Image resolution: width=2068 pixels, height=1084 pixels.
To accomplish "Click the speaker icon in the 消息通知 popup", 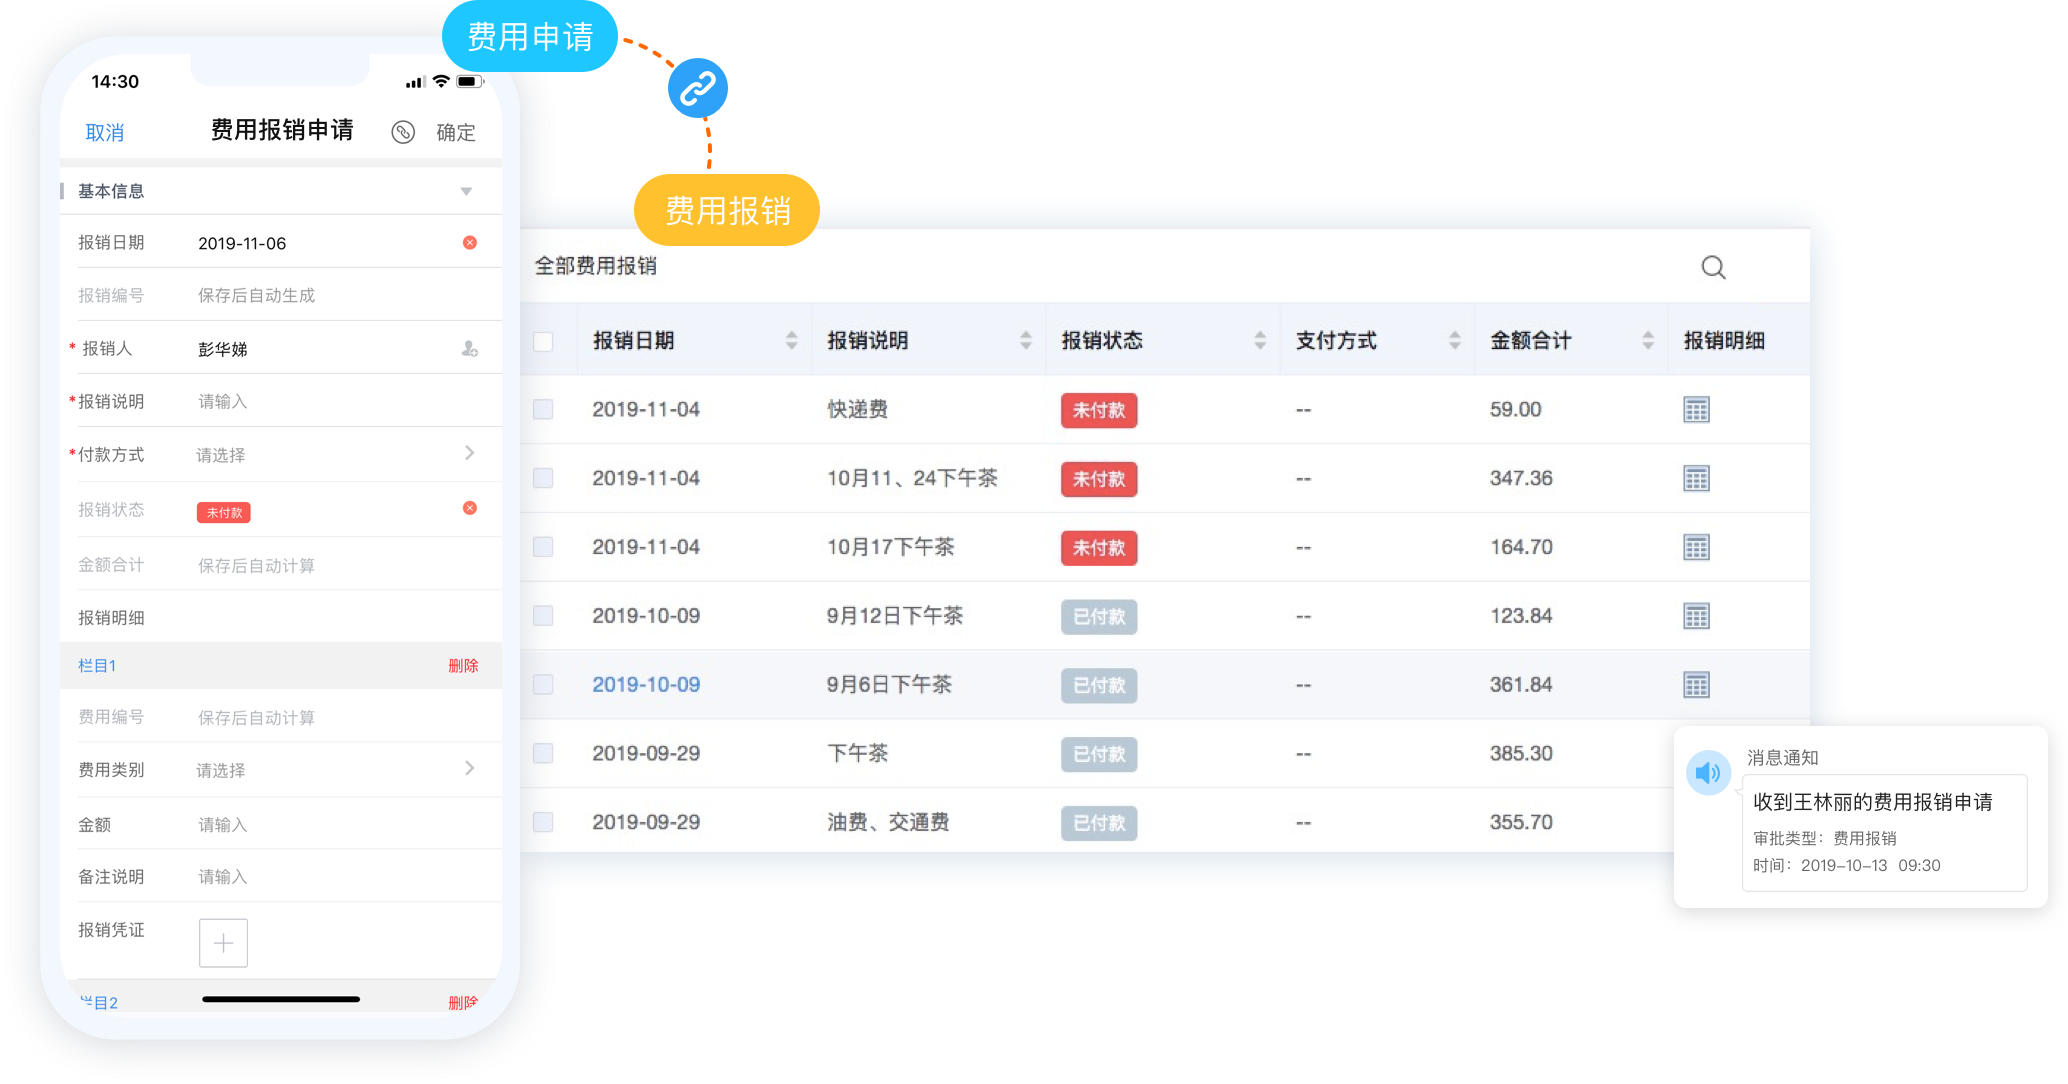I will pos(1709,772).
